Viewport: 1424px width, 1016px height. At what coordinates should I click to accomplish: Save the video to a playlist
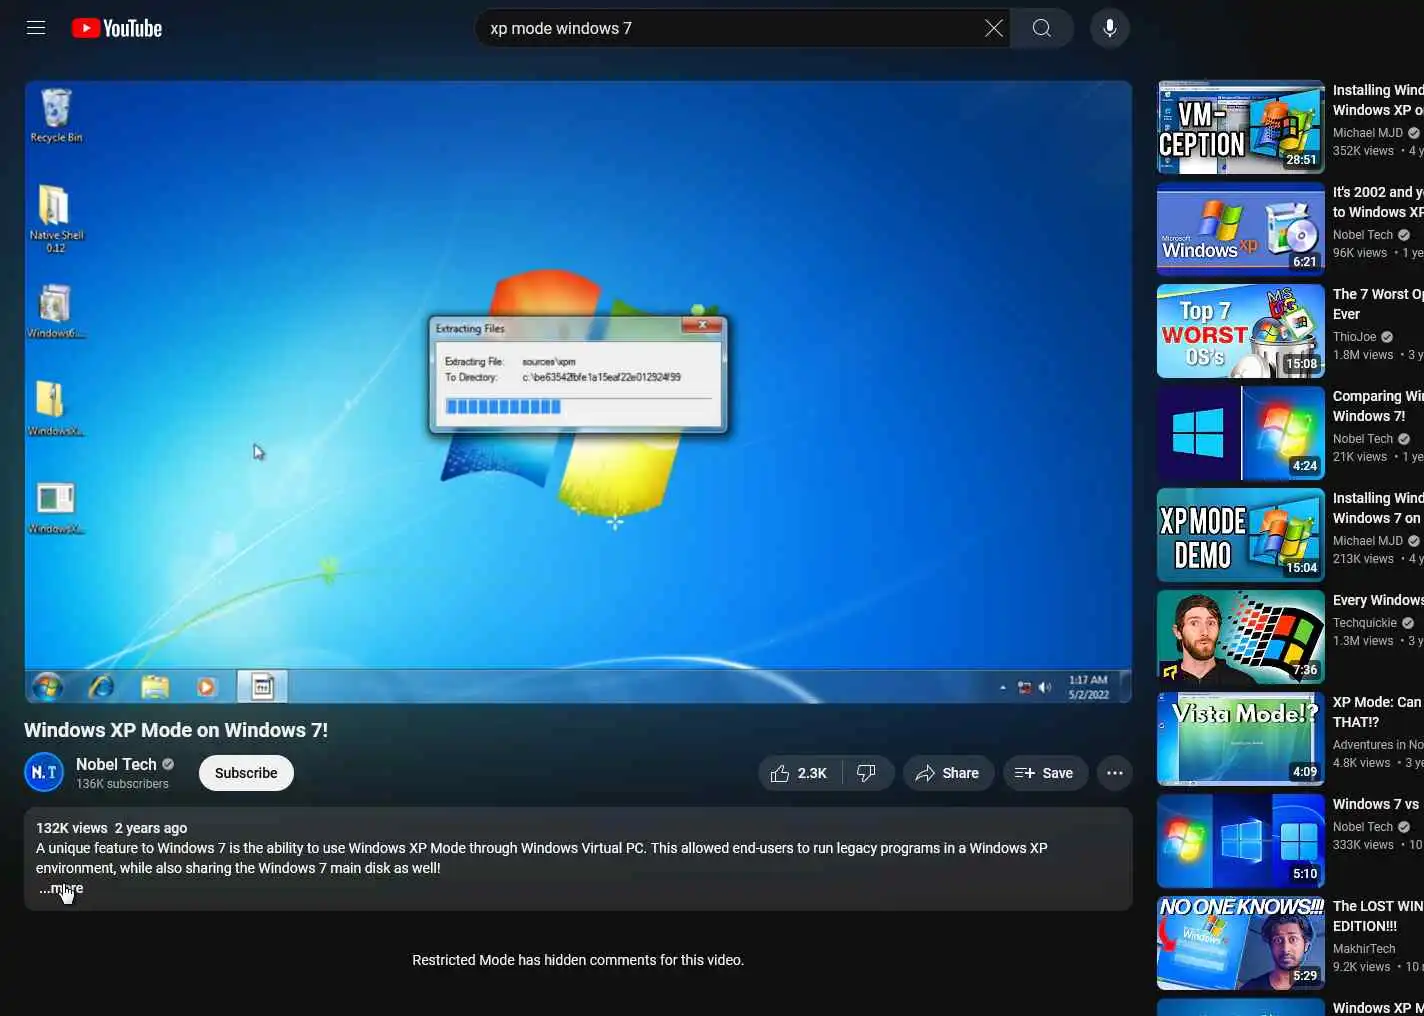pos(1045,773)
